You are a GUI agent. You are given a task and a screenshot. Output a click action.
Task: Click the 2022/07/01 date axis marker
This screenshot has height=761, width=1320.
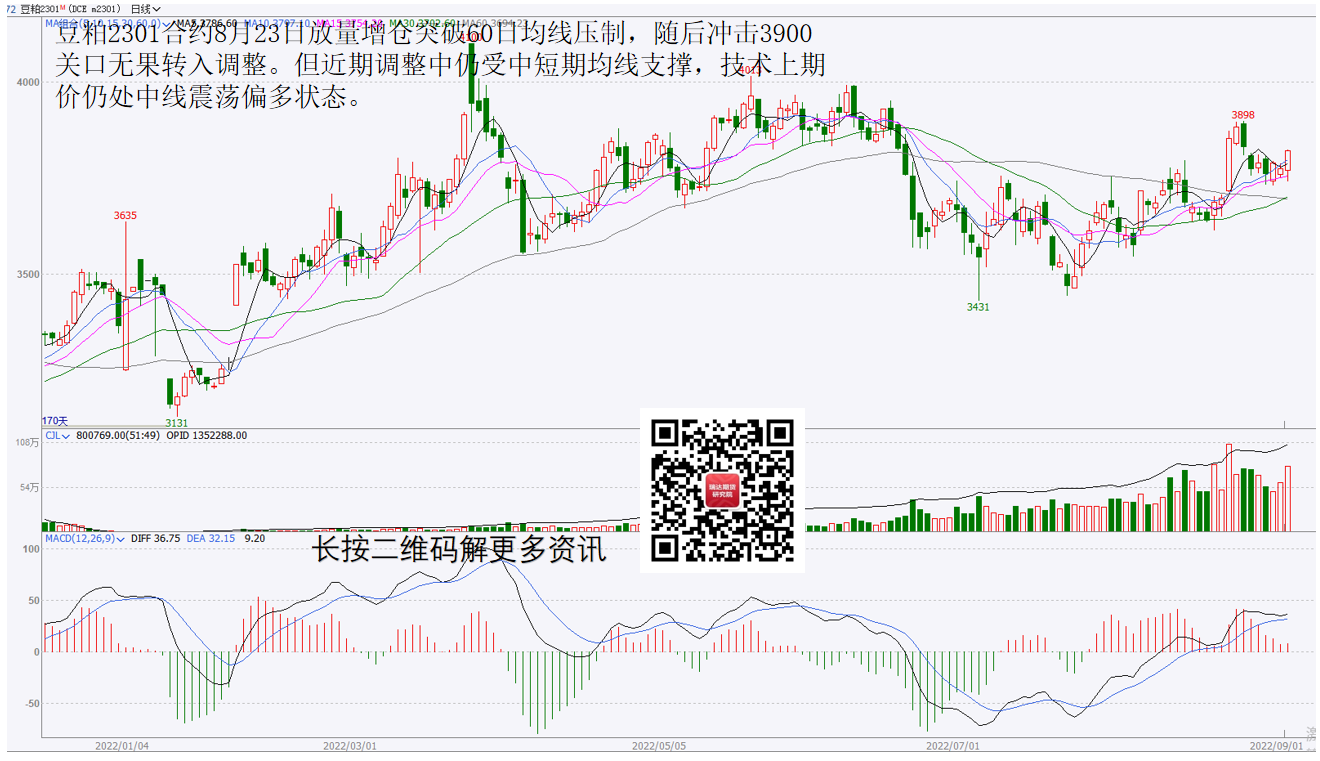point(952,745)
